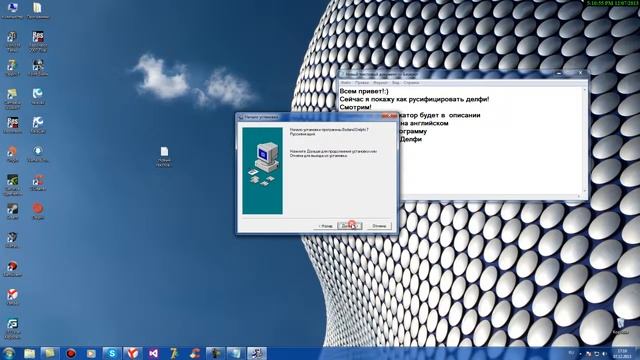640x360 pixels.
Task: Select the Yandex shortcut on the desktop
Action: coord(13,296)
